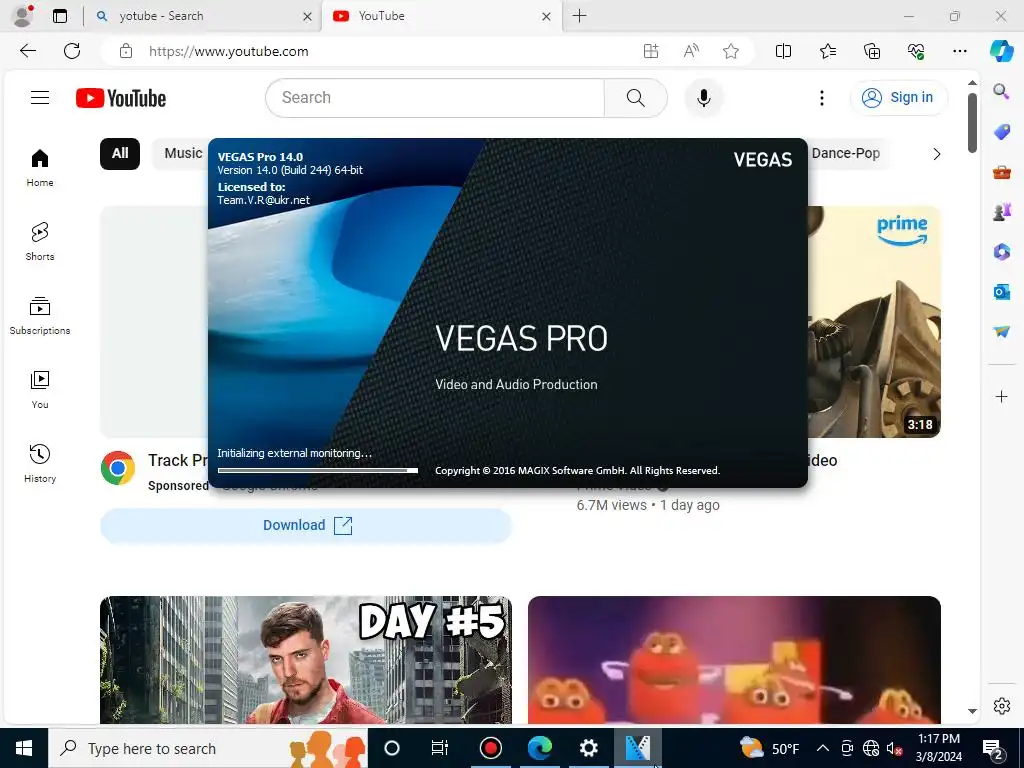This screenshot has width=1024, height=768.
Task: Open Read aloud in address bar
Action: 691,51
